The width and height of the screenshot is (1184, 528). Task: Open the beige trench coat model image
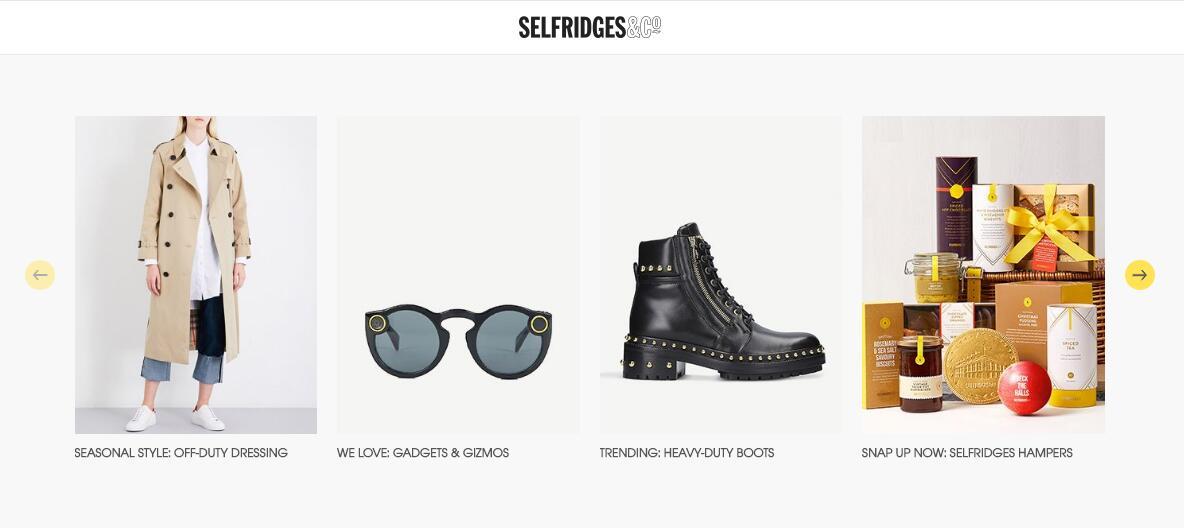tap(196, 275)
